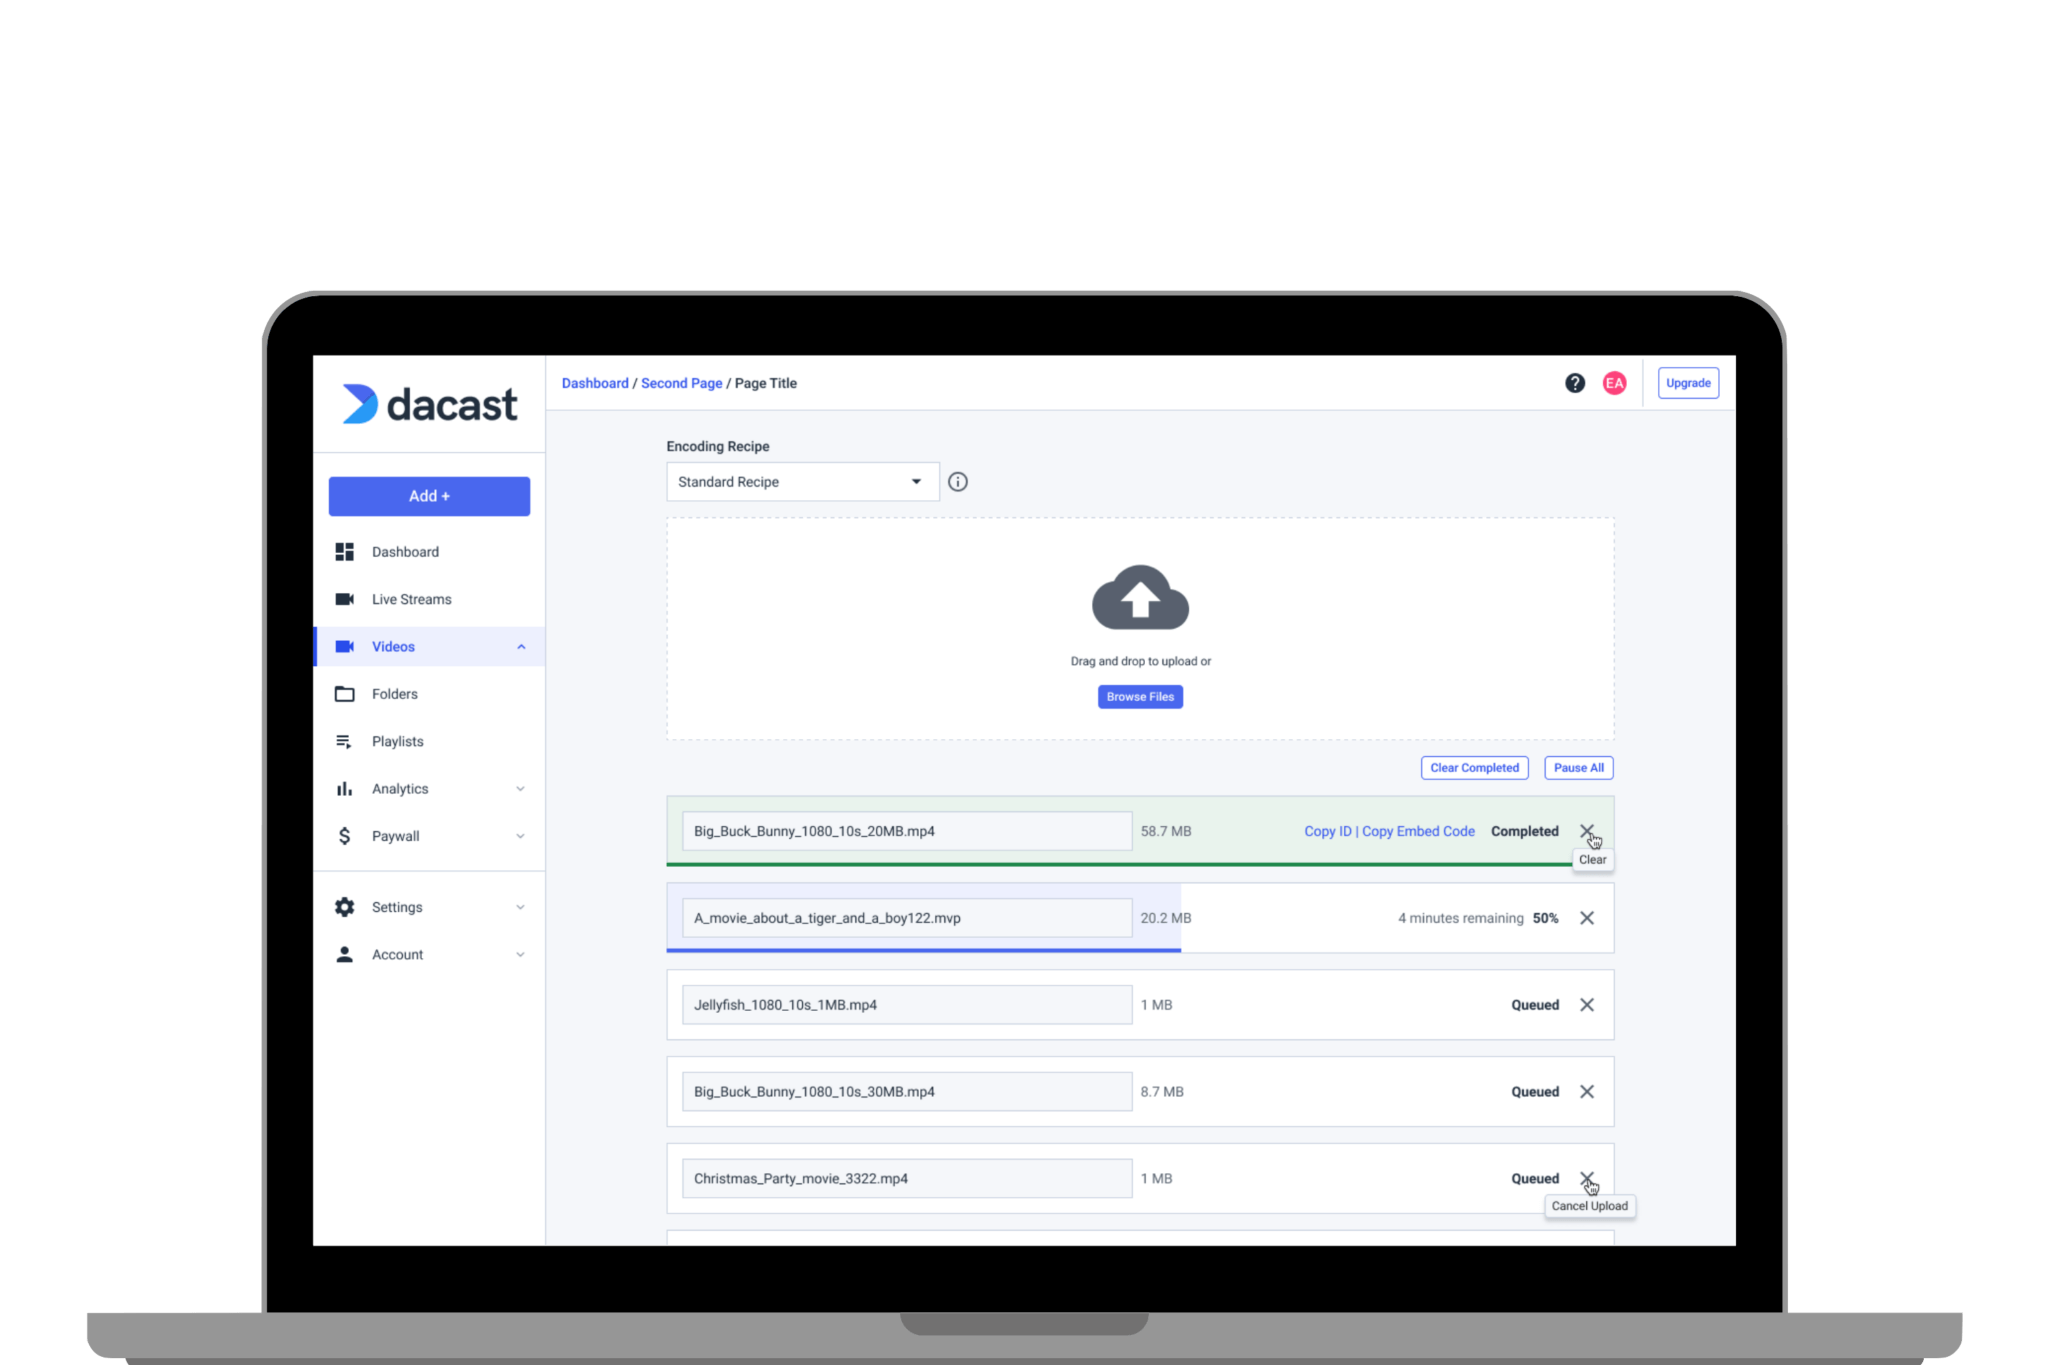2048x1365 pixels.
Task: Click the Dacast logo
Action: [x=430, y=404]
